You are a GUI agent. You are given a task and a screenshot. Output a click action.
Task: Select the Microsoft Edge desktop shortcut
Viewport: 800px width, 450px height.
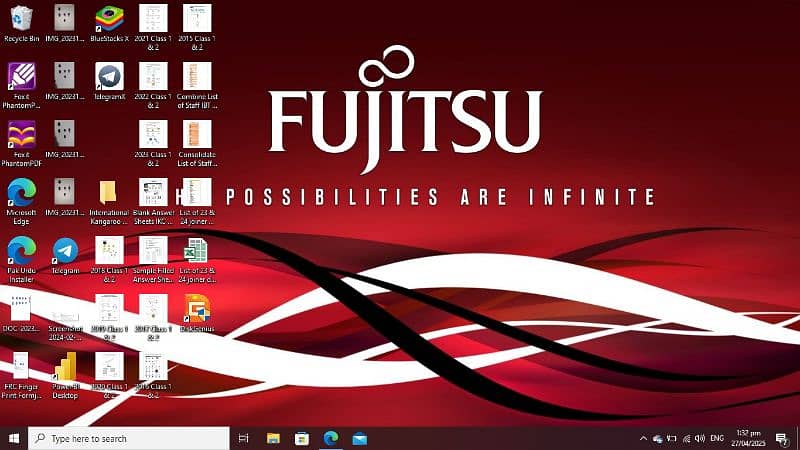tap(21, 202)
